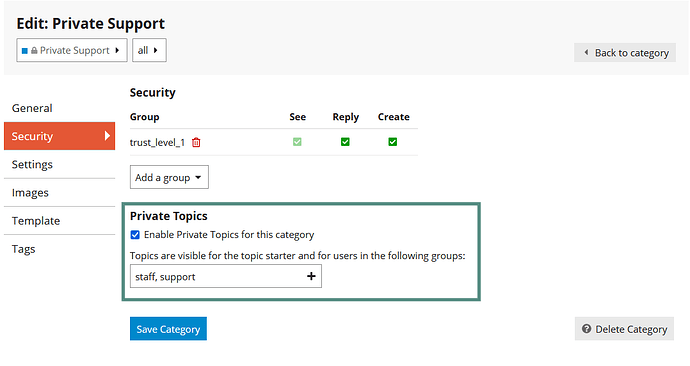Select Security tab
The height and width of the screenshot is (366, 690).
(x=59, y=136)
